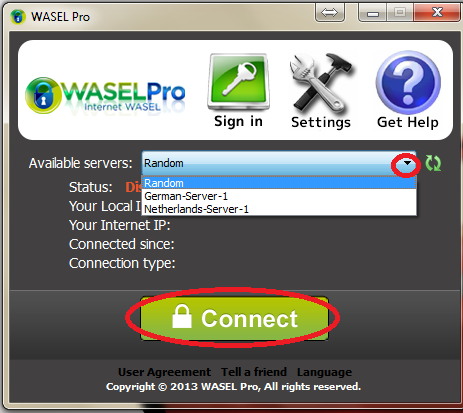Collapse the servers dropdown arrow
Image resolution: width=463 pixels, height=413 pixels.
(407, 163)
